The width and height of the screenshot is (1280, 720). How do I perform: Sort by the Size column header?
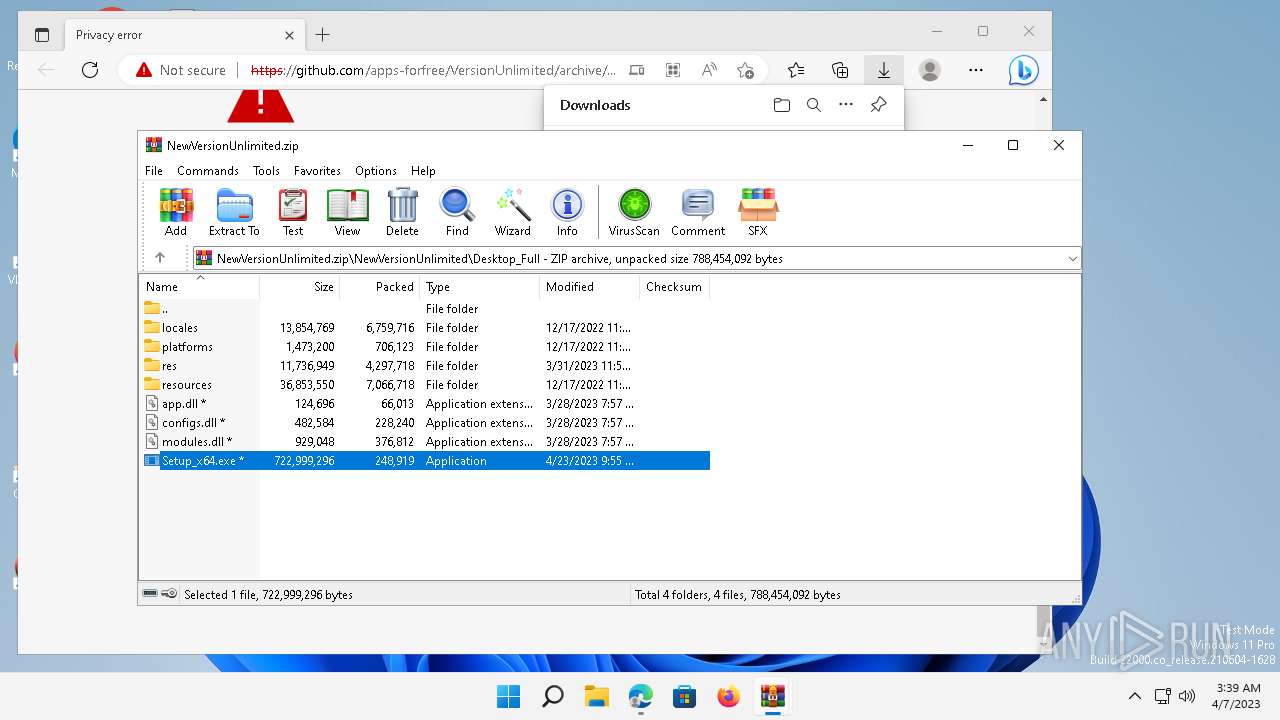pos(300,287)
